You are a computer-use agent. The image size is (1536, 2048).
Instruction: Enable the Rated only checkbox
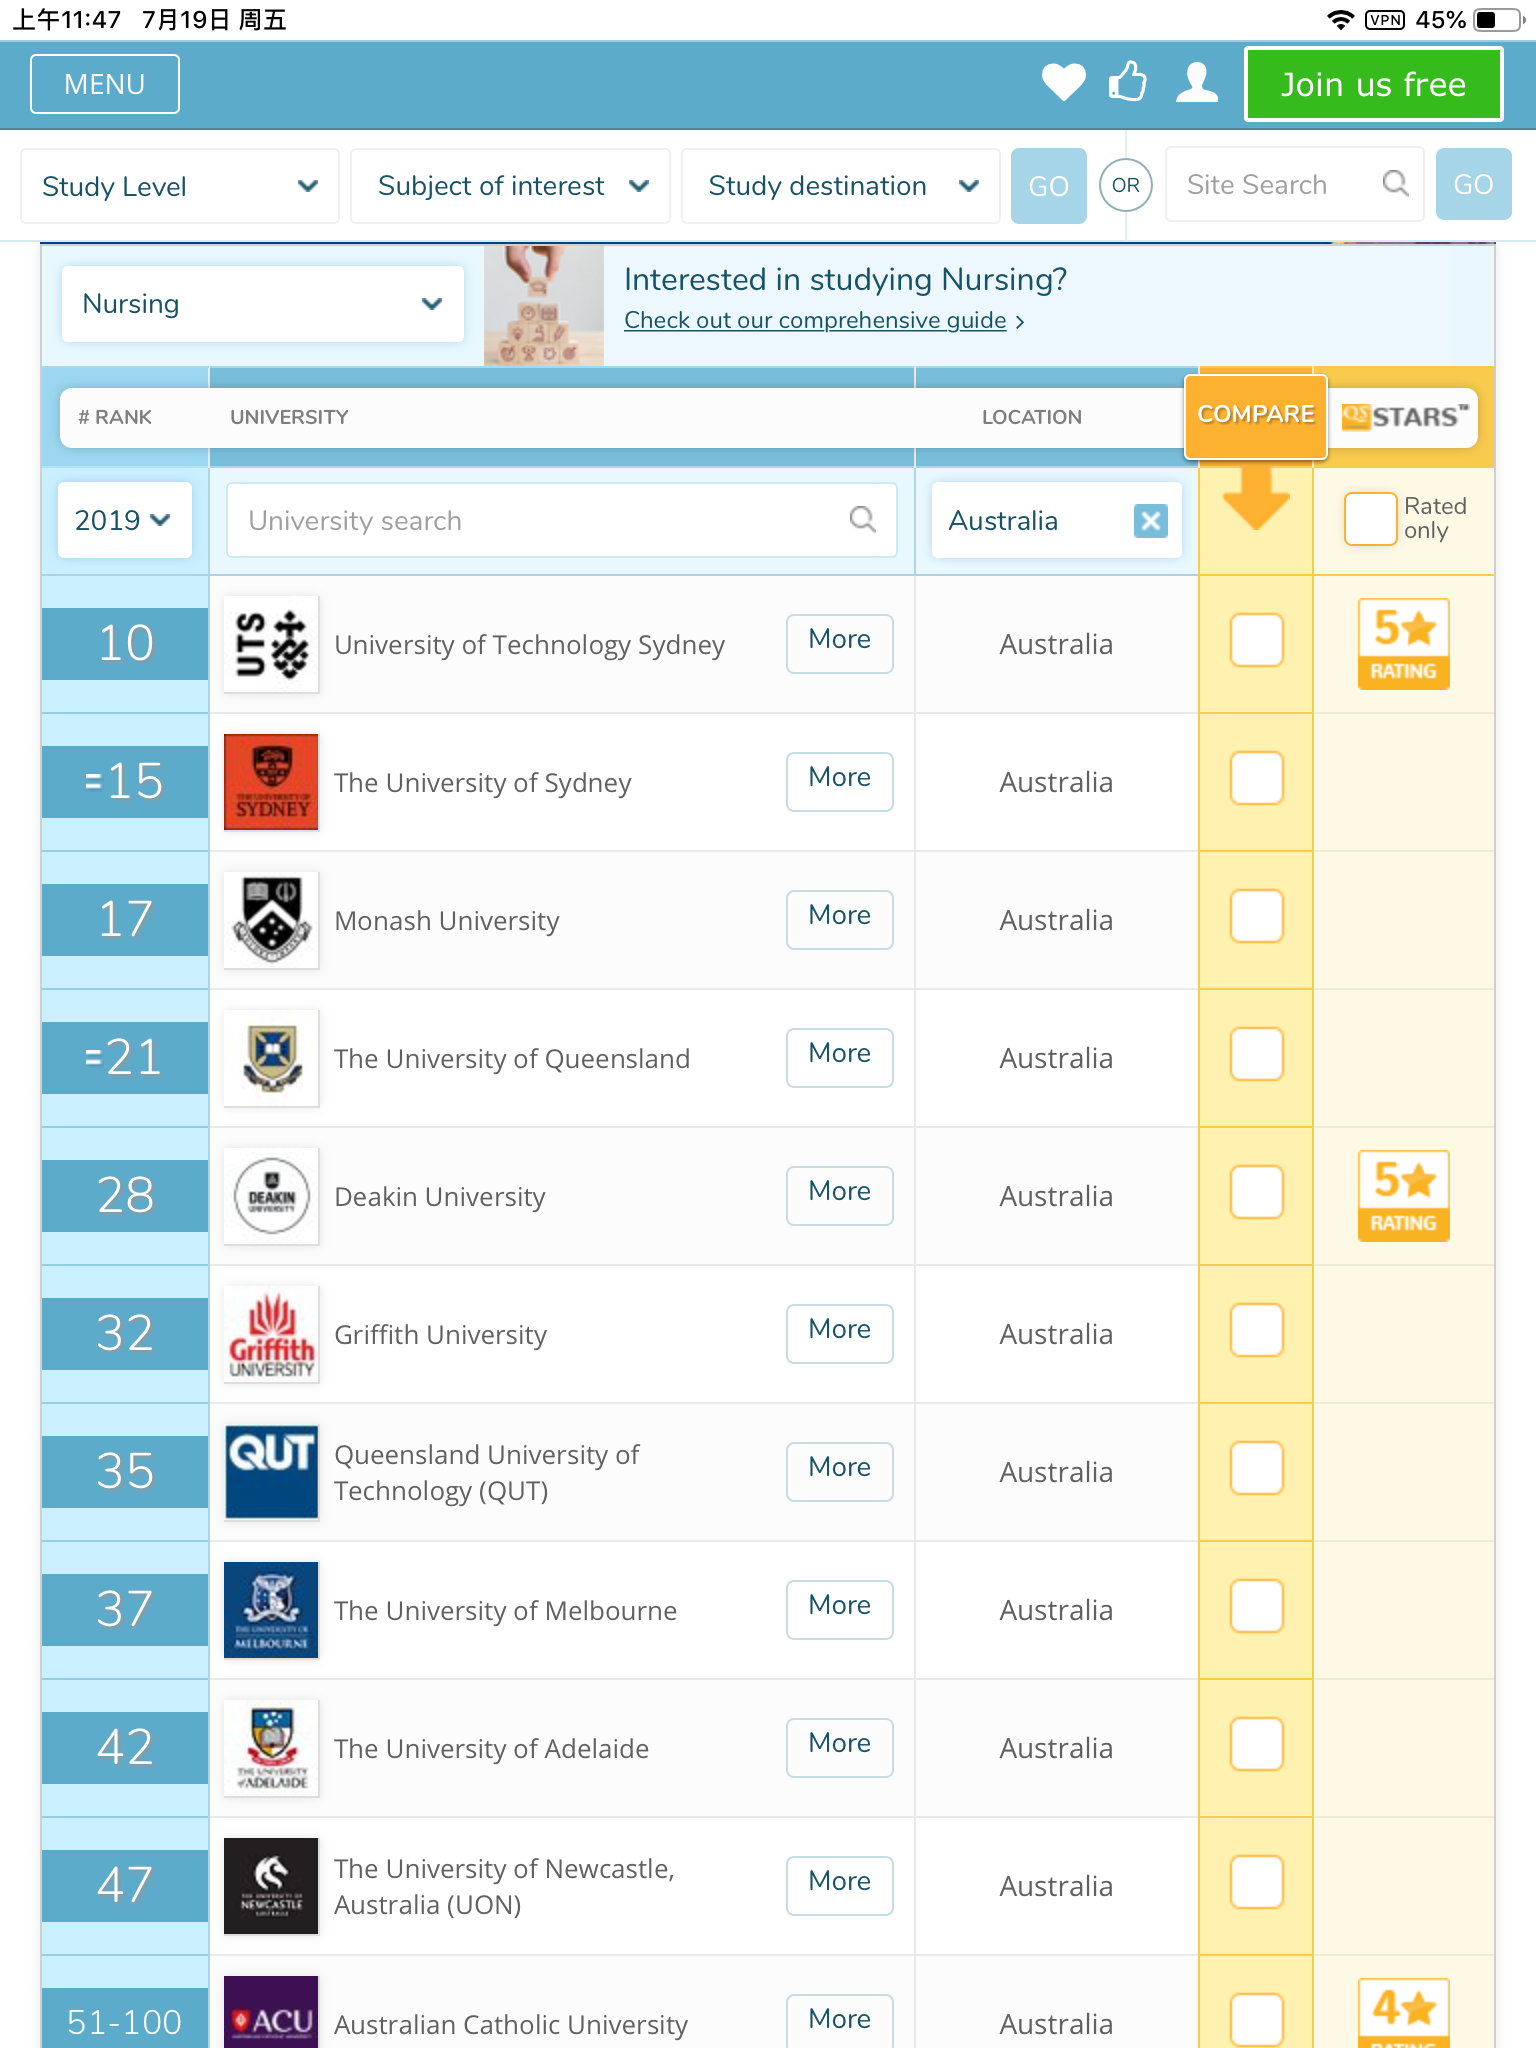click(x=1369, y=519)
